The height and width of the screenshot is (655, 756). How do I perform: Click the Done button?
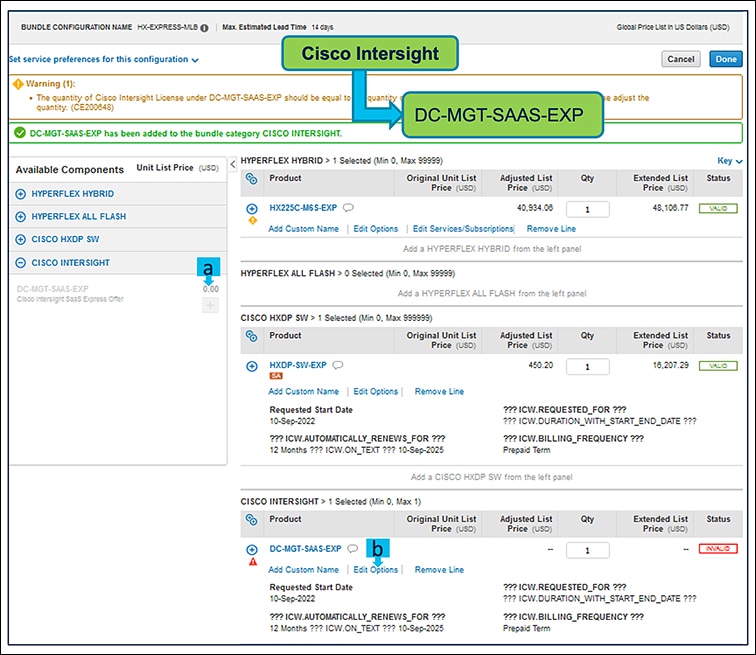[x=726, y=59]
